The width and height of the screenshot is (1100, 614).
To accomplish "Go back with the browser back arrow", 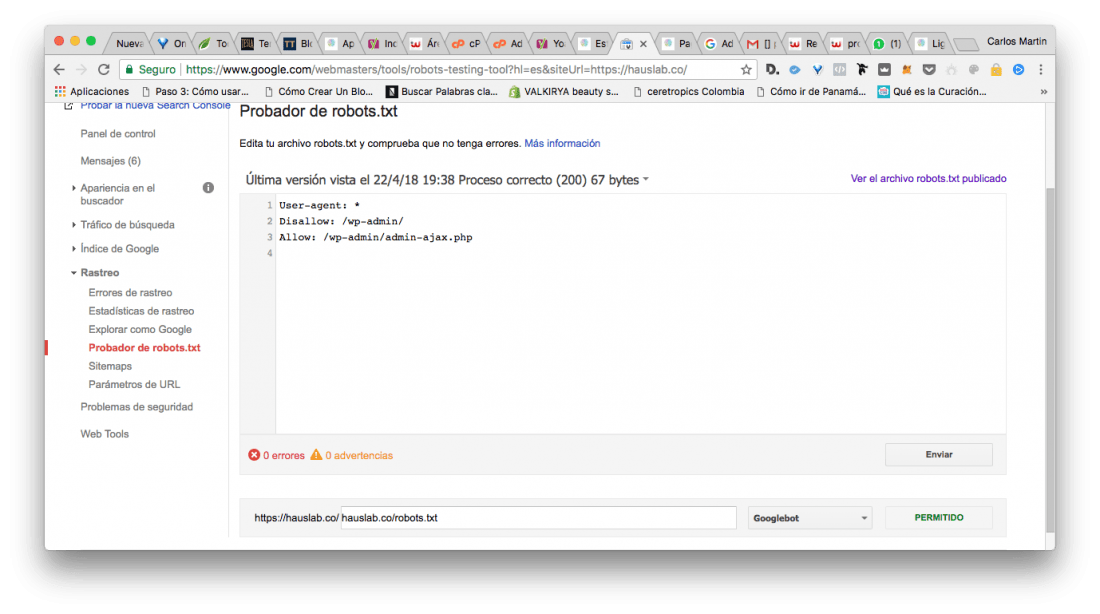I will pos(59,69).
